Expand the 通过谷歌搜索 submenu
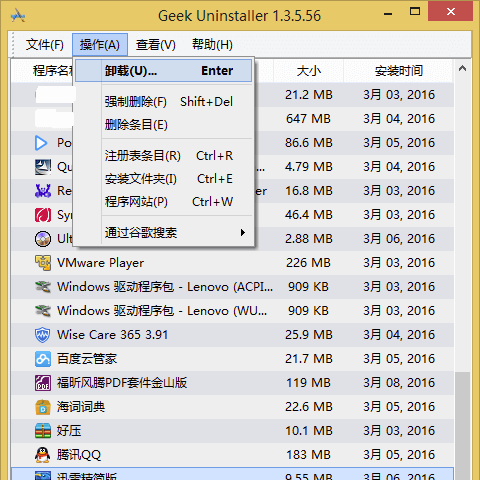The height and width of the screenshot is (480, 480). click(163, 233)
